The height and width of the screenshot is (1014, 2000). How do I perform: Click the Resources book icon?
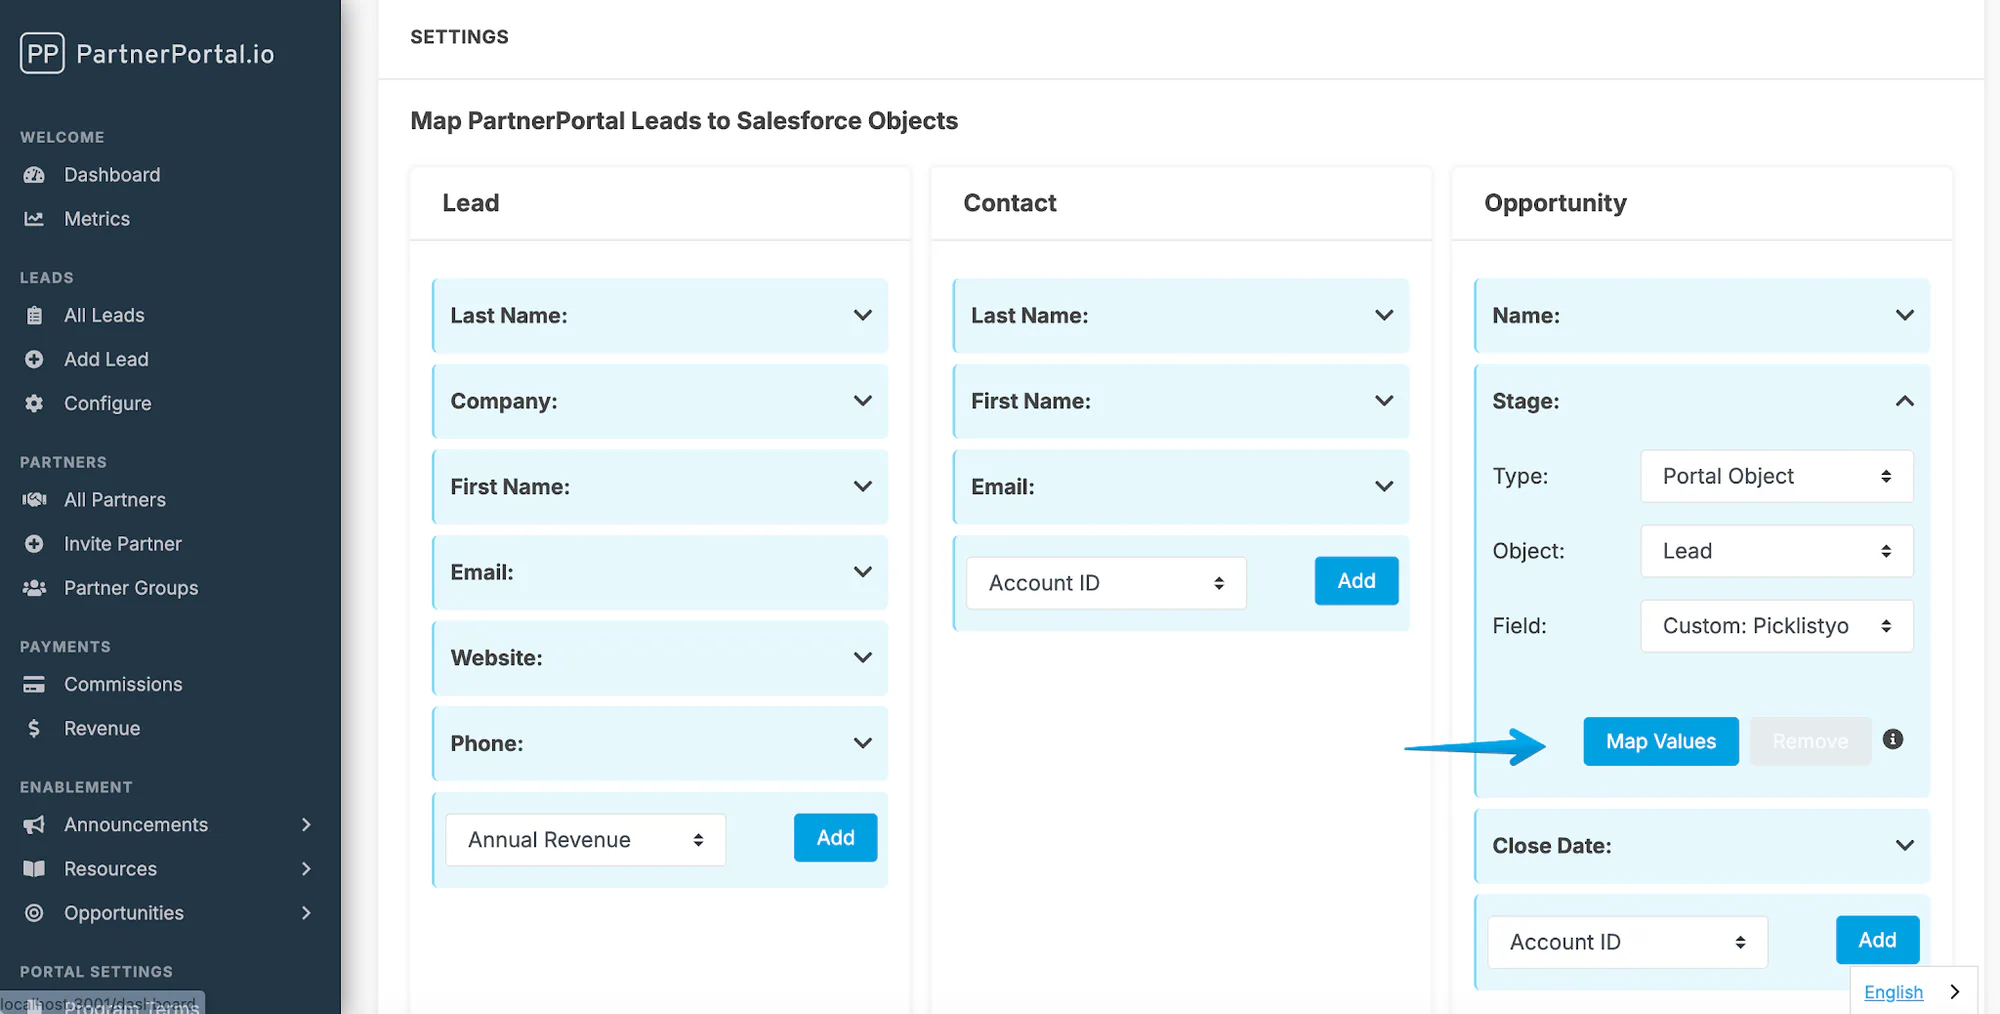(x=34, y=869)
